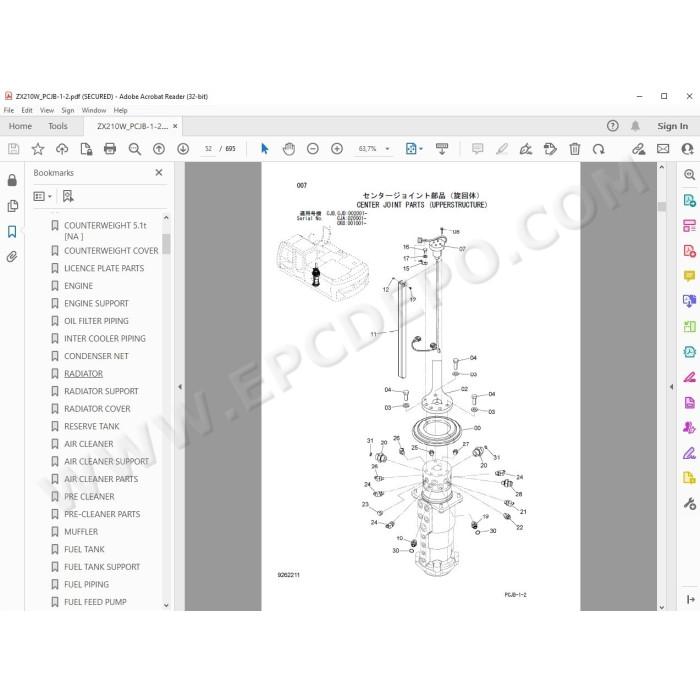Open the Help question mark icon
700x700 pixels.
tap(612, 126)
